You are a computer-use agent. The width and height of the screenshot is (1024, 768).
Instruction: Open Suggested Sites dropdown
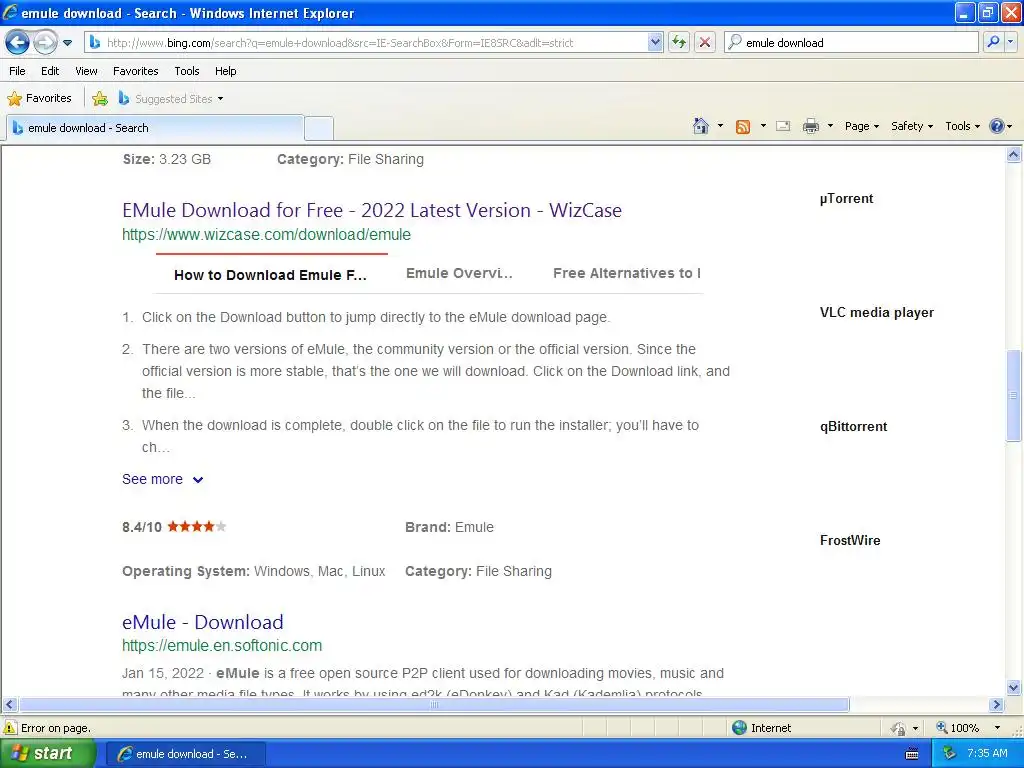pos(171,99)
